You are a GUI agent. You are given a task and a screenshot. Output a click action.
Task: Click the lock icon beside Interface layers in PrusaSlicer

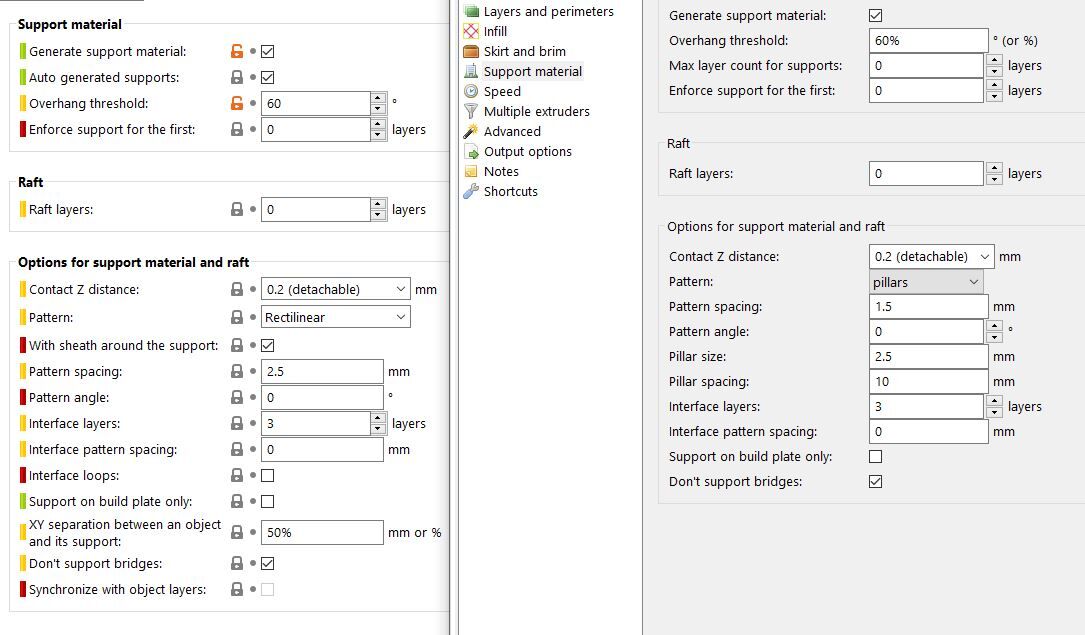coord(237,423)
